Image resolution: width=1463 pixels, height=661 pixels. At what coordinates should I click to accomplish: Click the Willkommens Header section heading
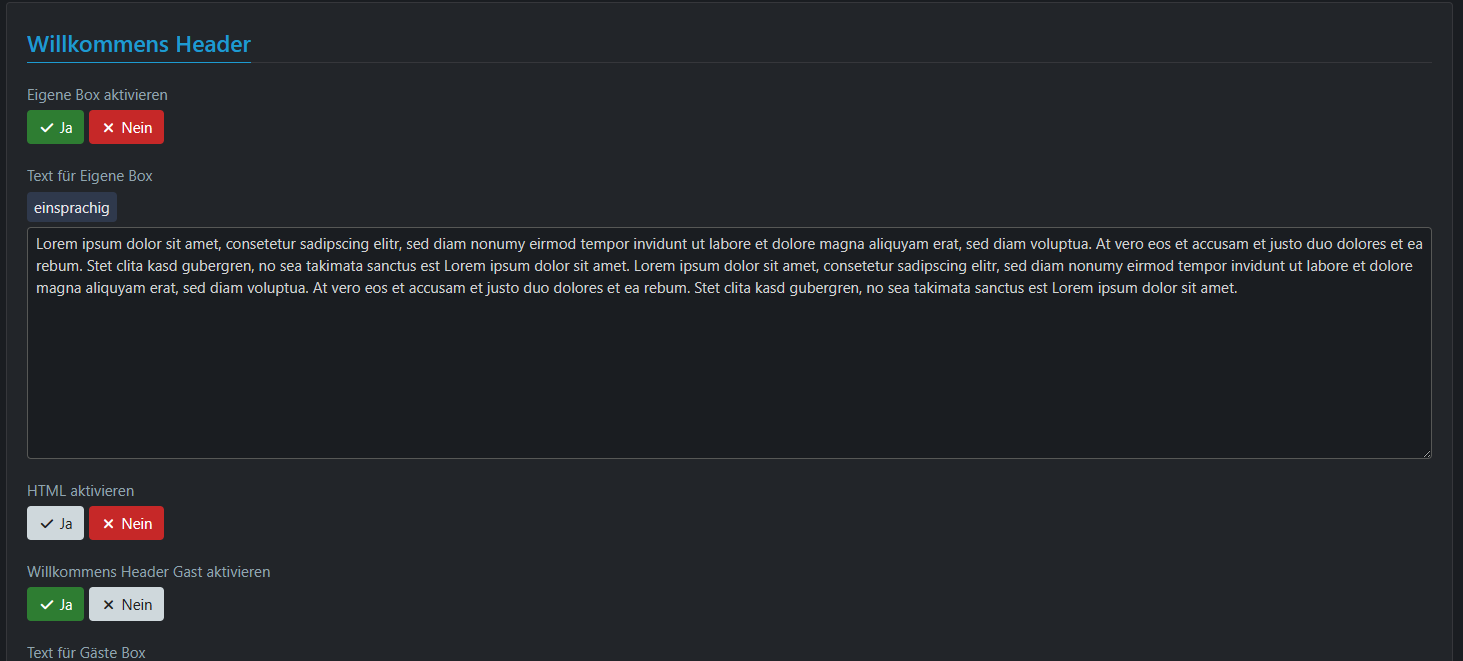[139, 44]
